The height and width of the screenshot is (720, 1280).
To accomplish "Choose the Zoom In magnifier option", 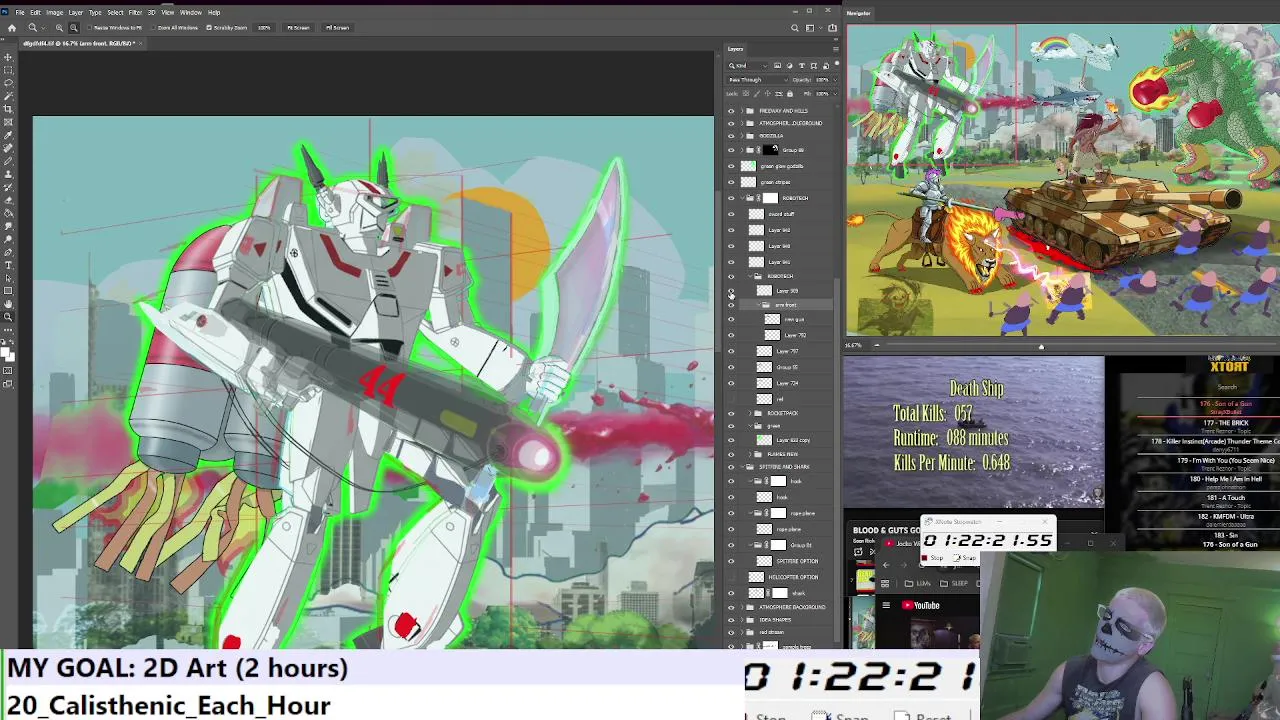I will tap(59, 27).
